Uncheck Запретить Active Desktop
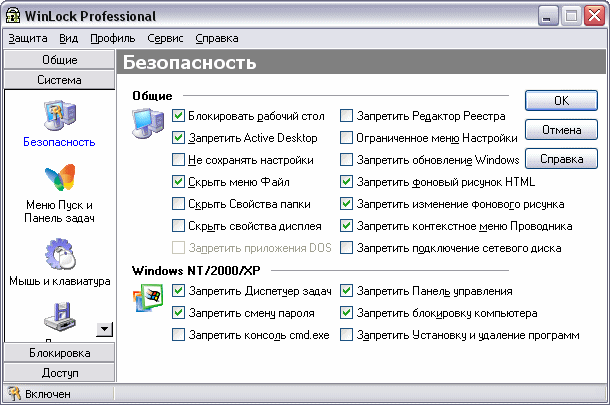Screen dimensions: 610x405 pos(178,138)
